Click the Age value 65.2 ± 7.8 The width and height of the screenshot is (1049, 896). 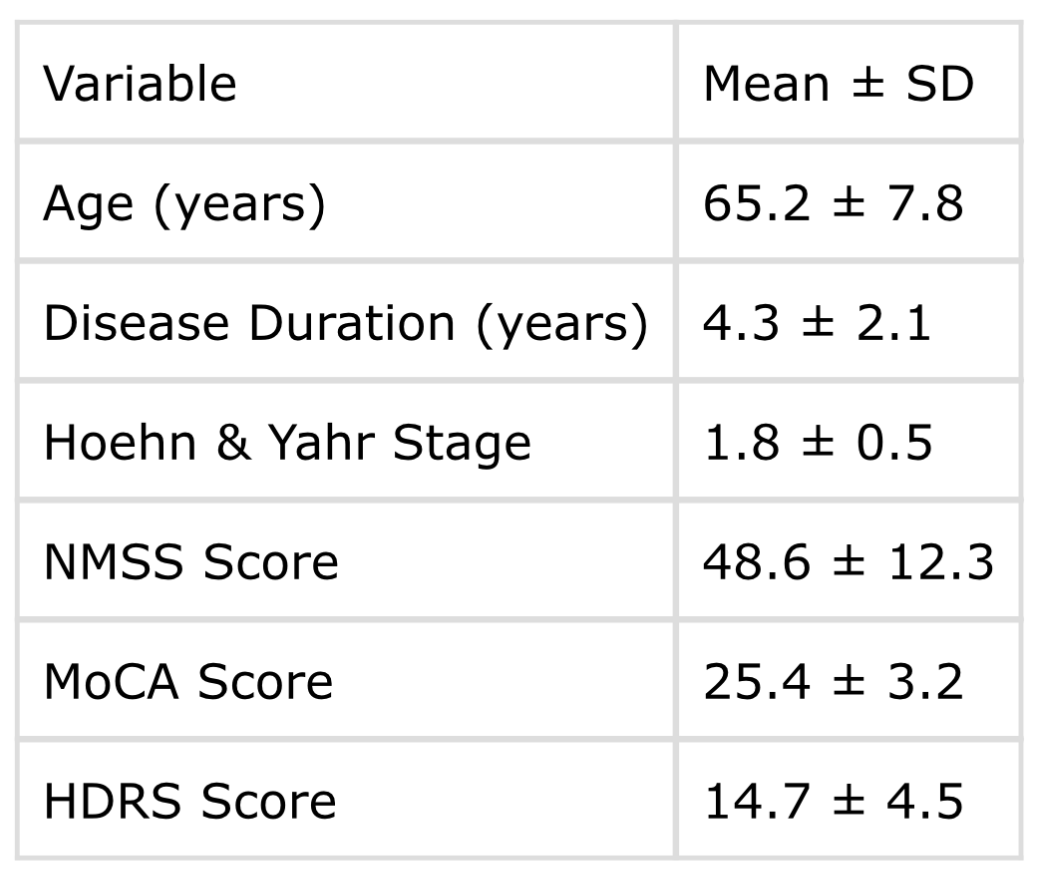coord(833,204)
